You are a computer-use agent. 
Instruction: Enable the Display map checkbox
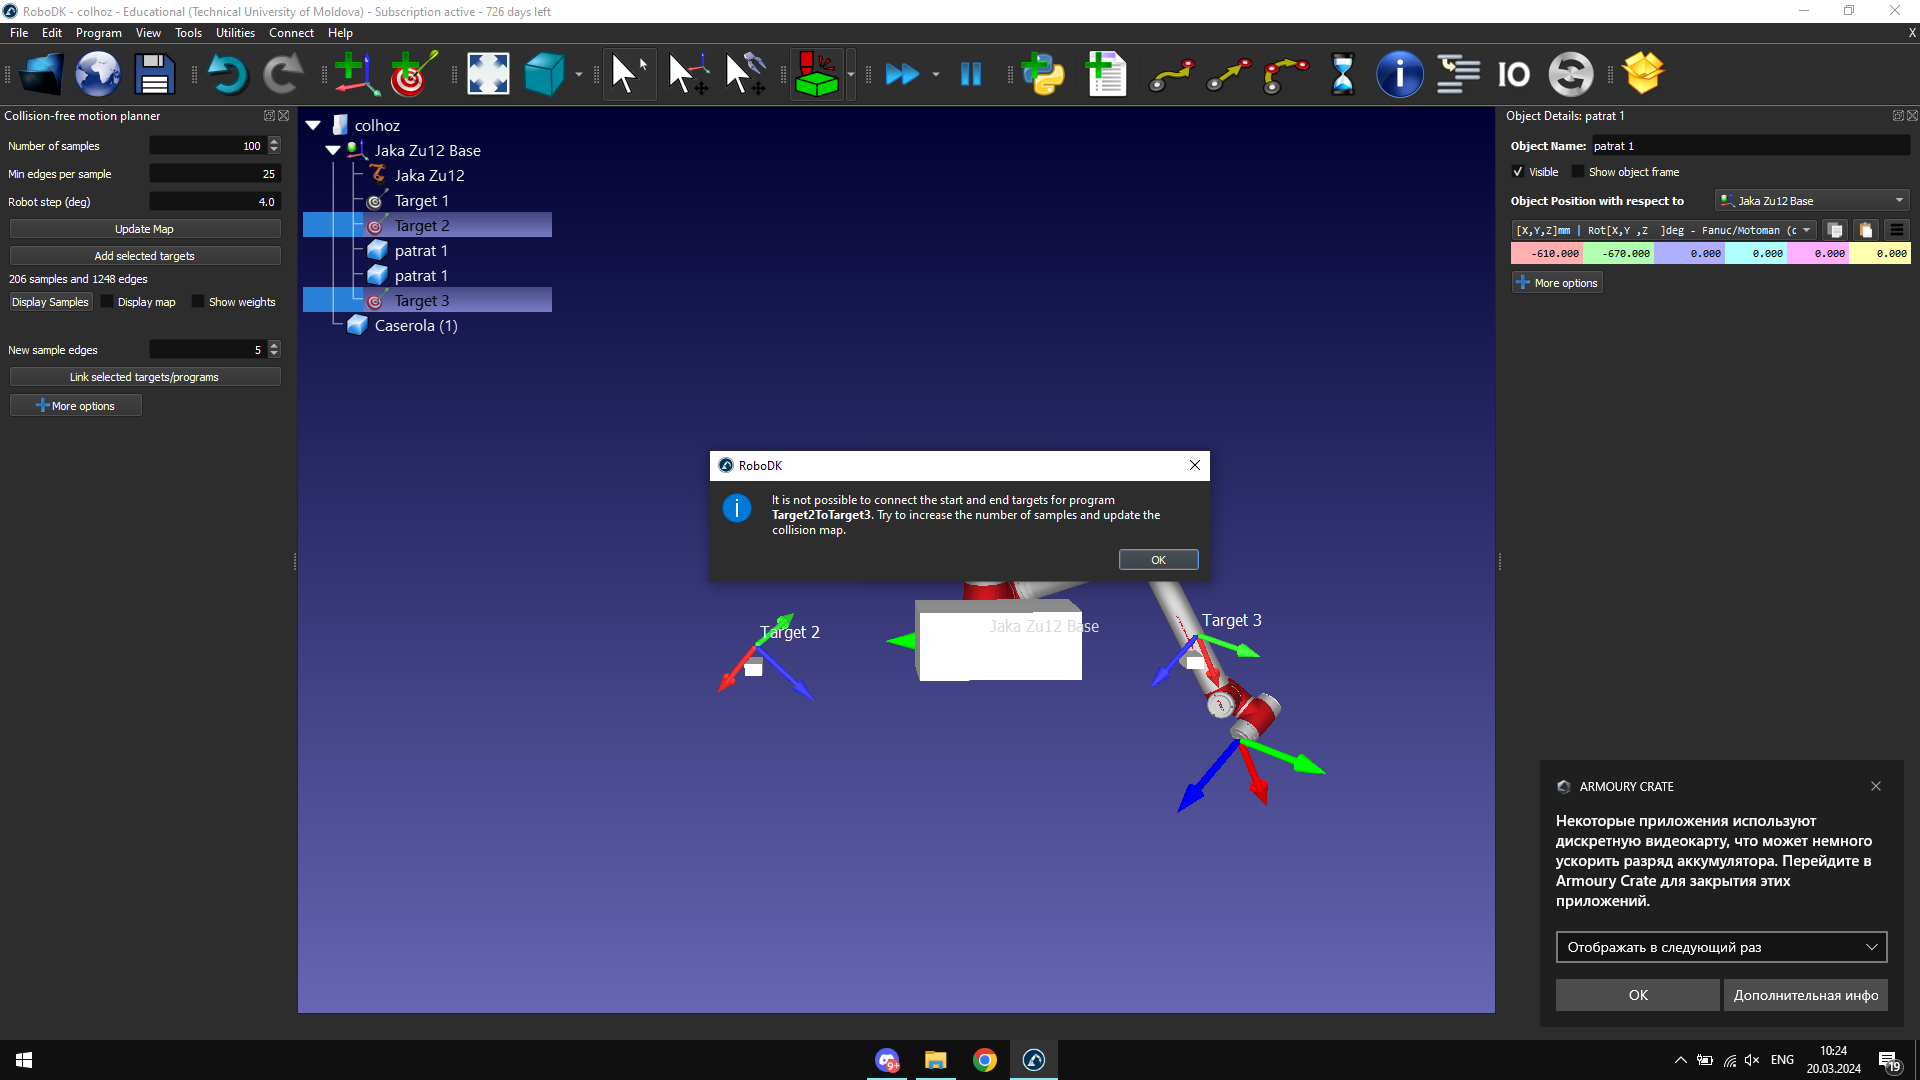(x=107, y=302)
